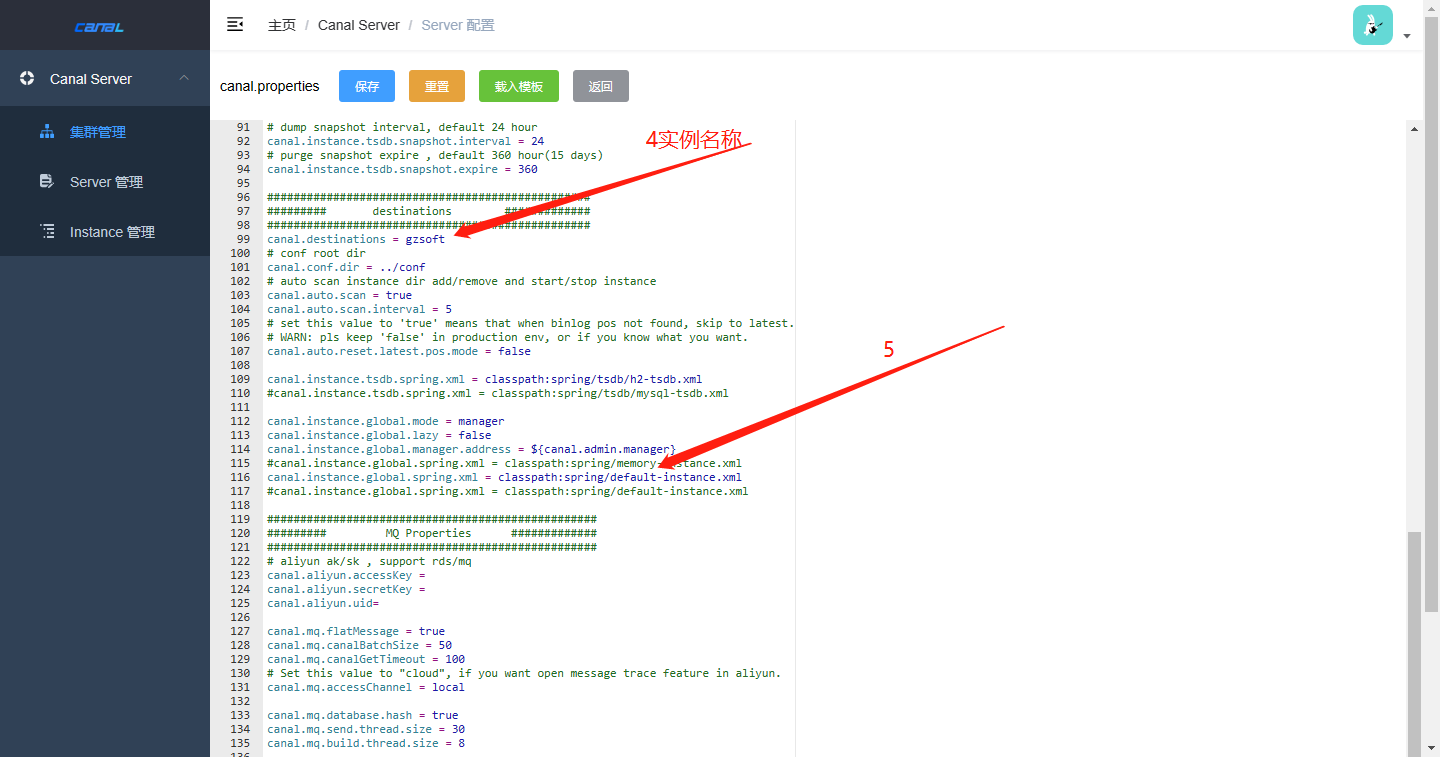Click line canal.mq.accessChannel = local

click(x=366, y=687)
